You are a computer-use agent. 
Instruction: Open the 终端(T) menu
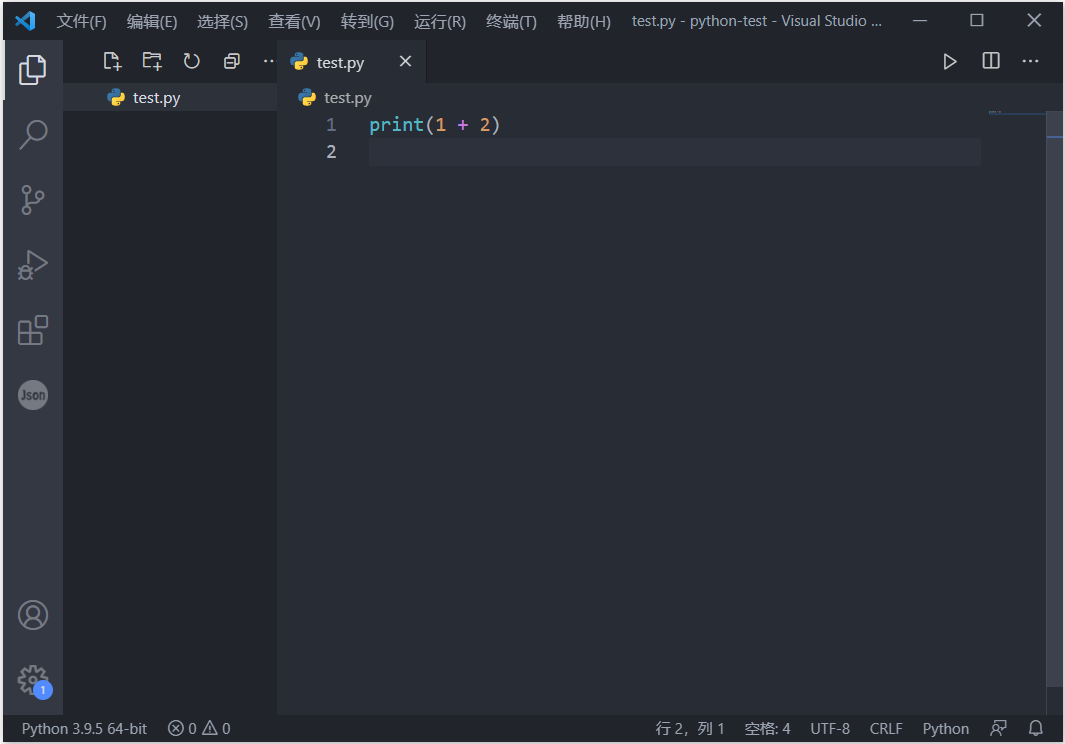[x=511, y=21]
